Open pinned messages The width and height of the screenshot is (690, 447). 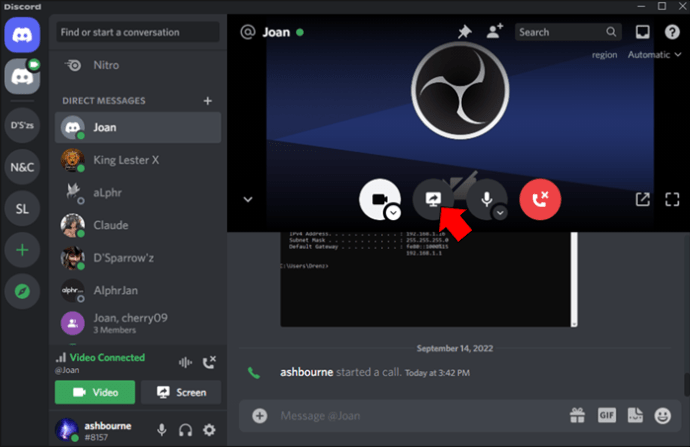click(x=465, y=32)
